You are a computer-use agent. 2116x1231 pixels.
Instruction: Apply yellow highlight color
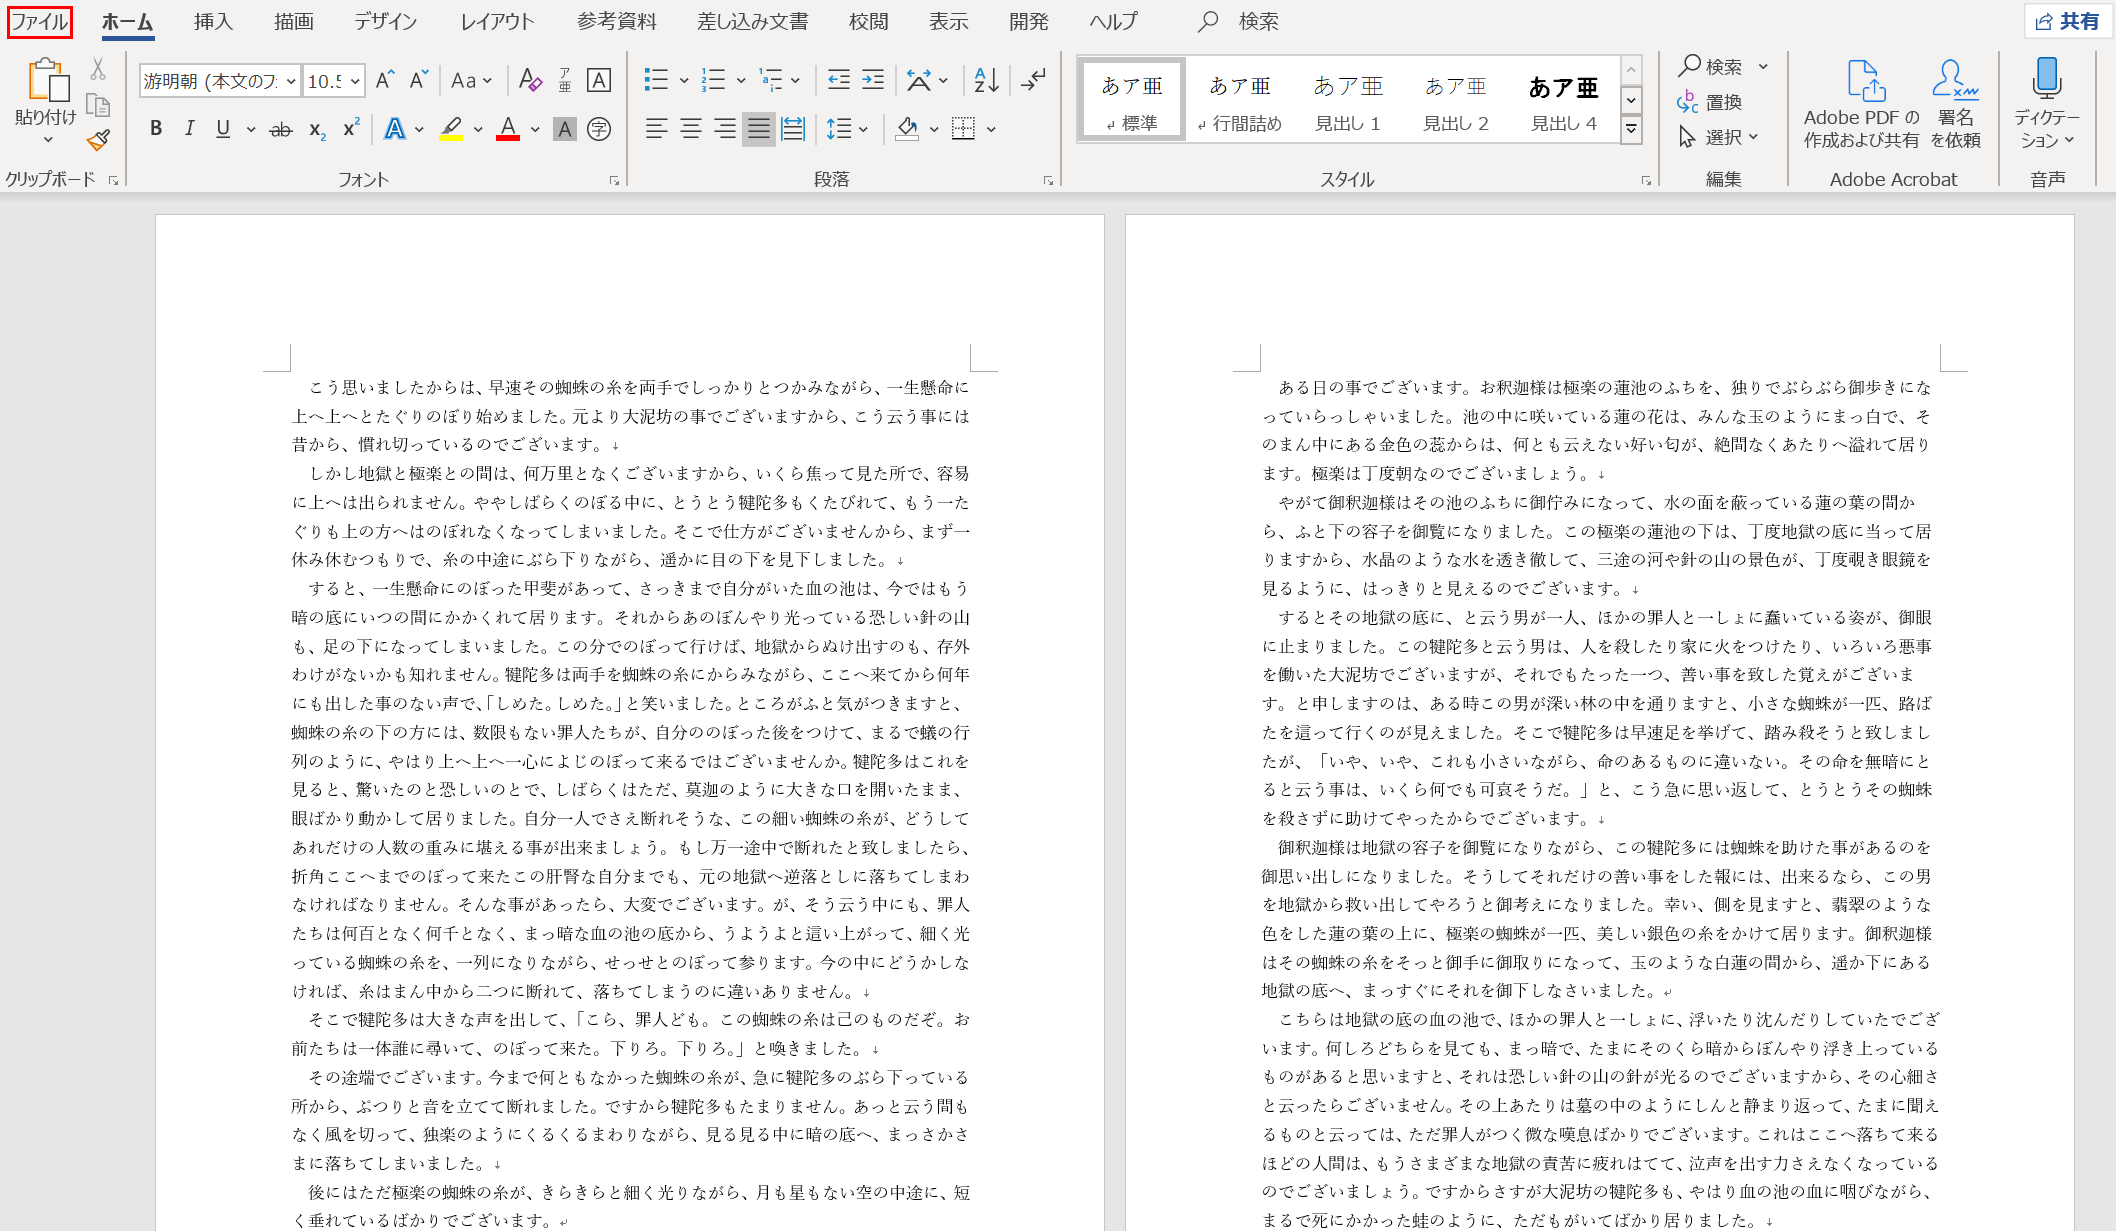pyautogui.click(x=451, y=129)
